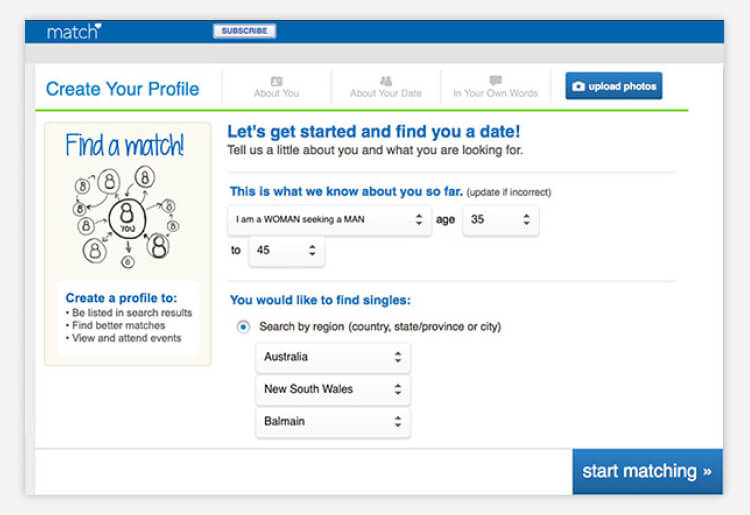Open the minimum age 35 dropdown

[x=500, y=220]
